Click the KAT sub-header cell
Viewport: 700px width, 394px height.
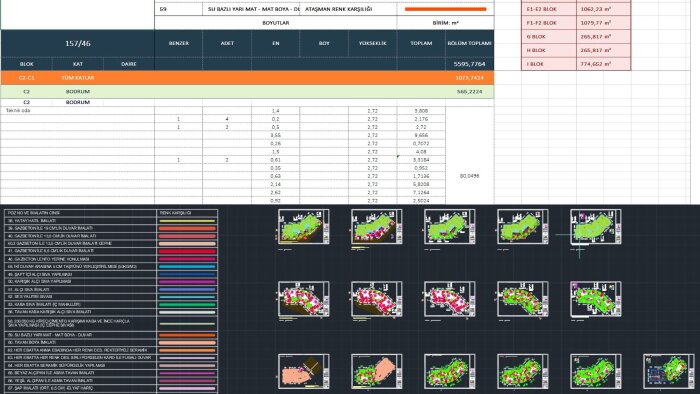78,64
